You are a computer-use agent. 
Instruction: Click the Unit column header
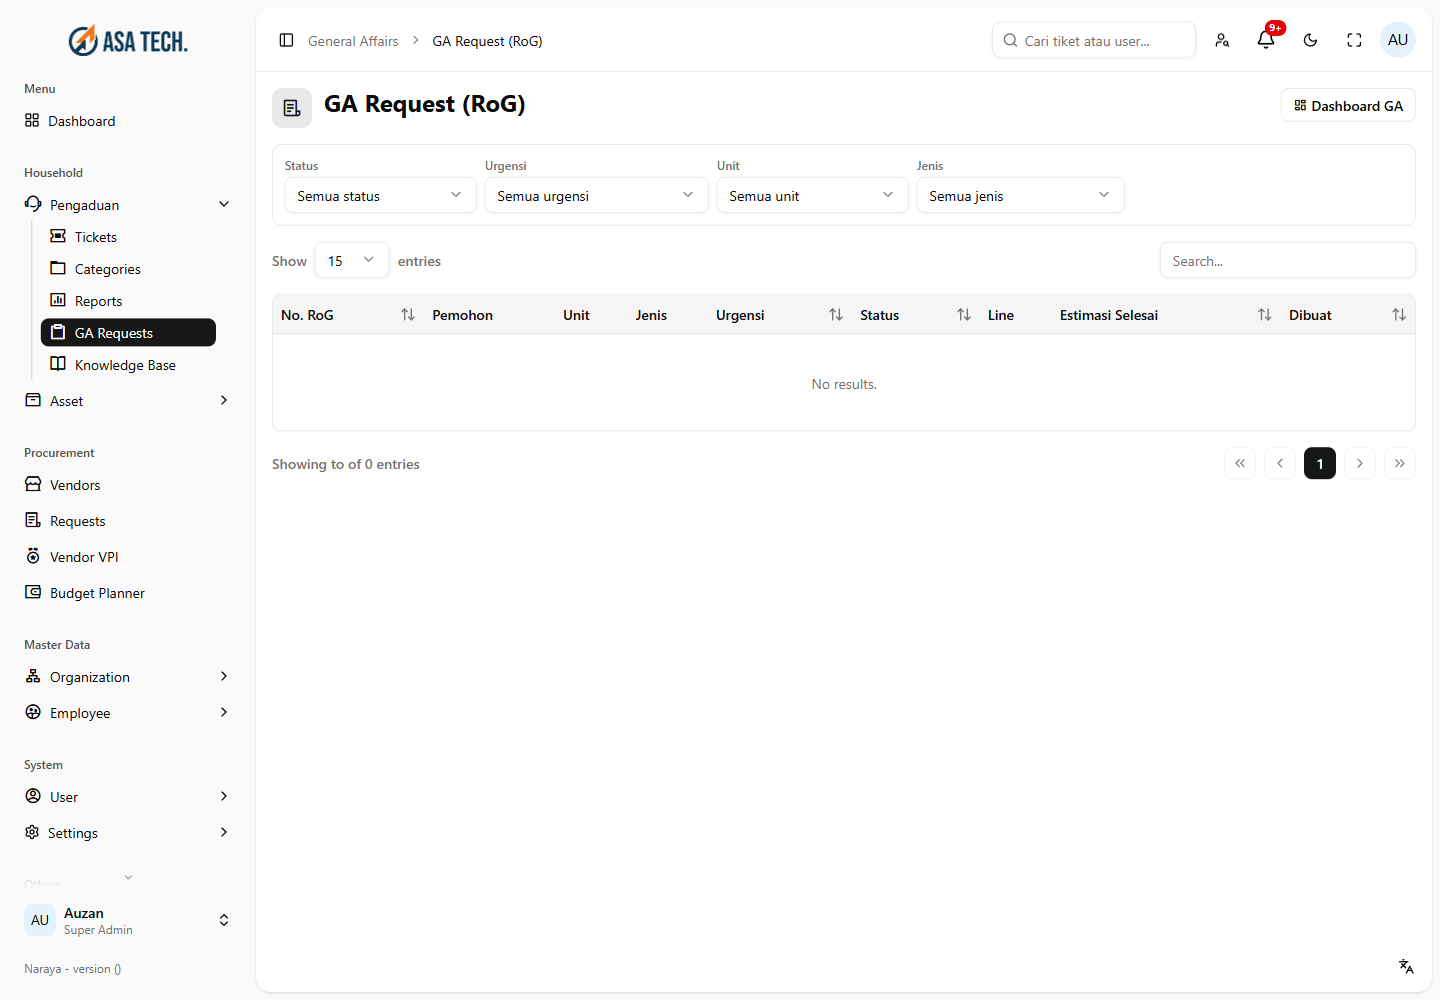(576, 315)
